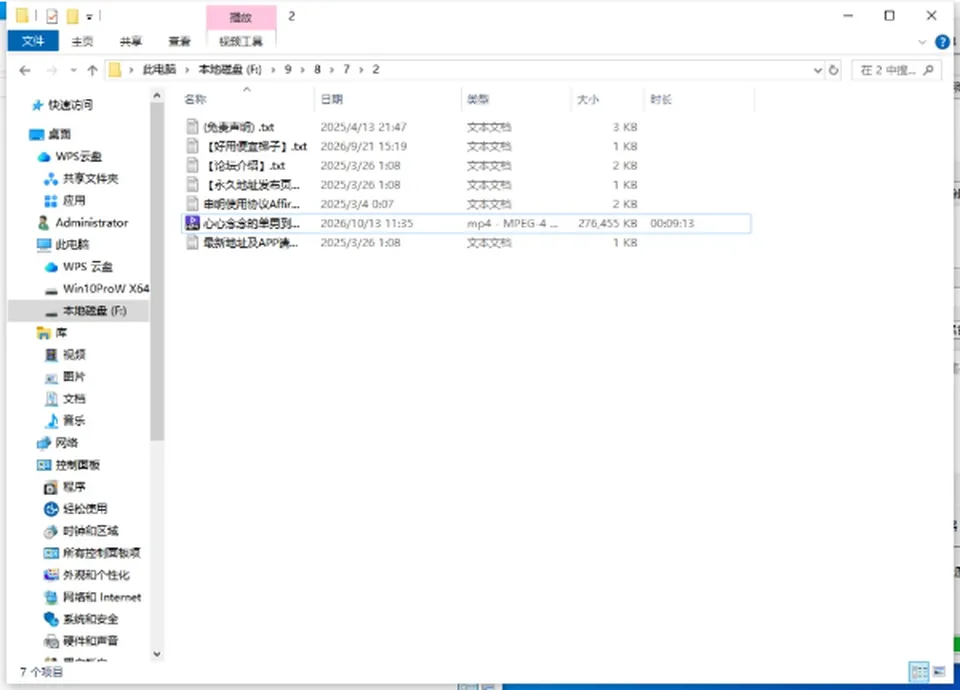The image size is (960, 690).
Task: Open the 视频工具 ribbon tab
Action: point(241,41)
